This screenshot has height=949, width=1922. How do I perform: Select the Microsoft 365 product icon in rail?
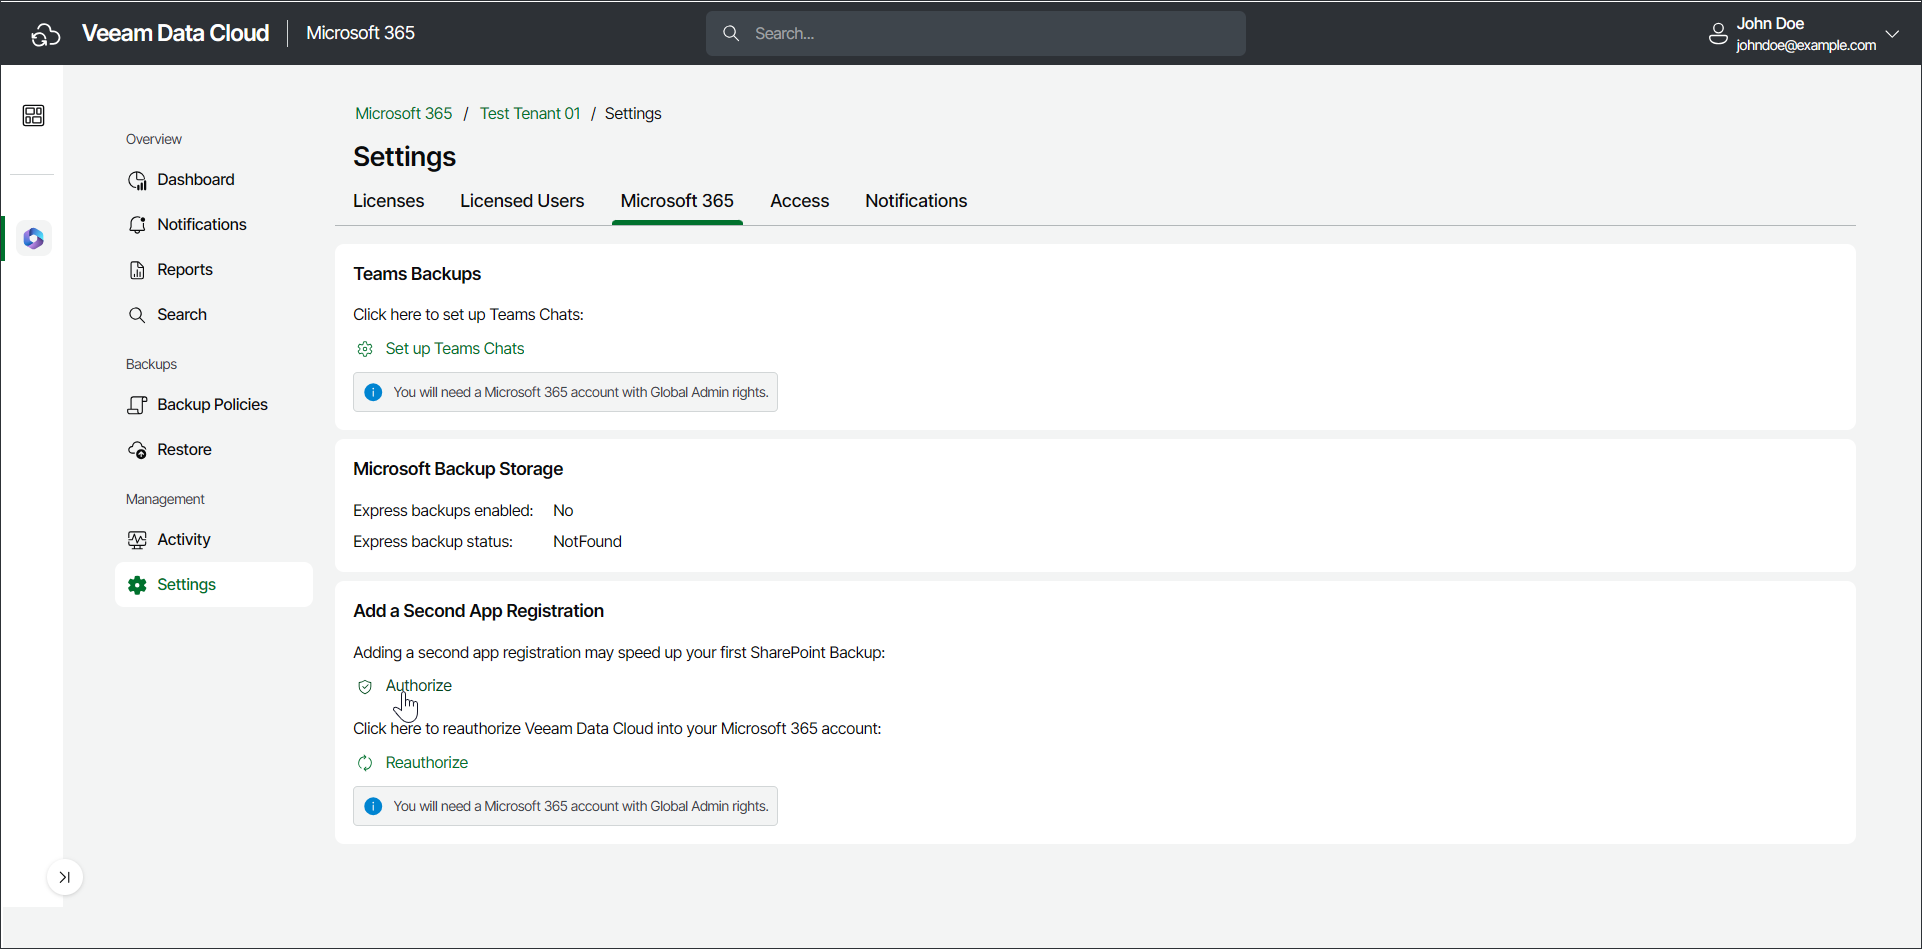(x=33, y=239)
